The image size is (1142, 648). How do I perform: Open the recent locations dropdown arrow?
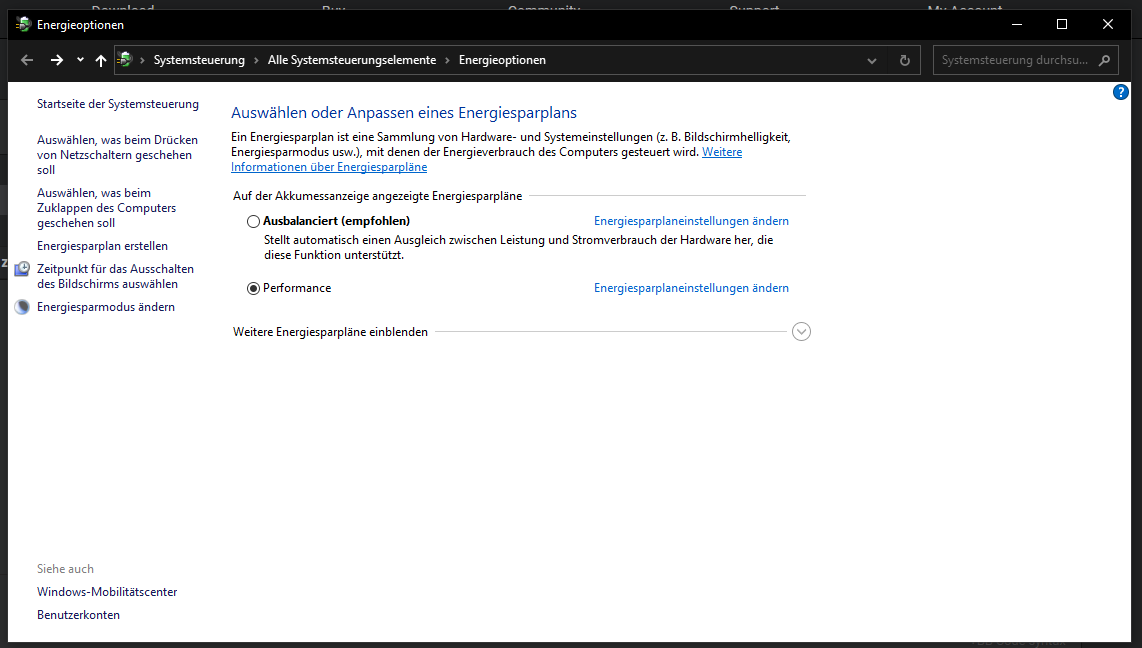coord(80,60)
